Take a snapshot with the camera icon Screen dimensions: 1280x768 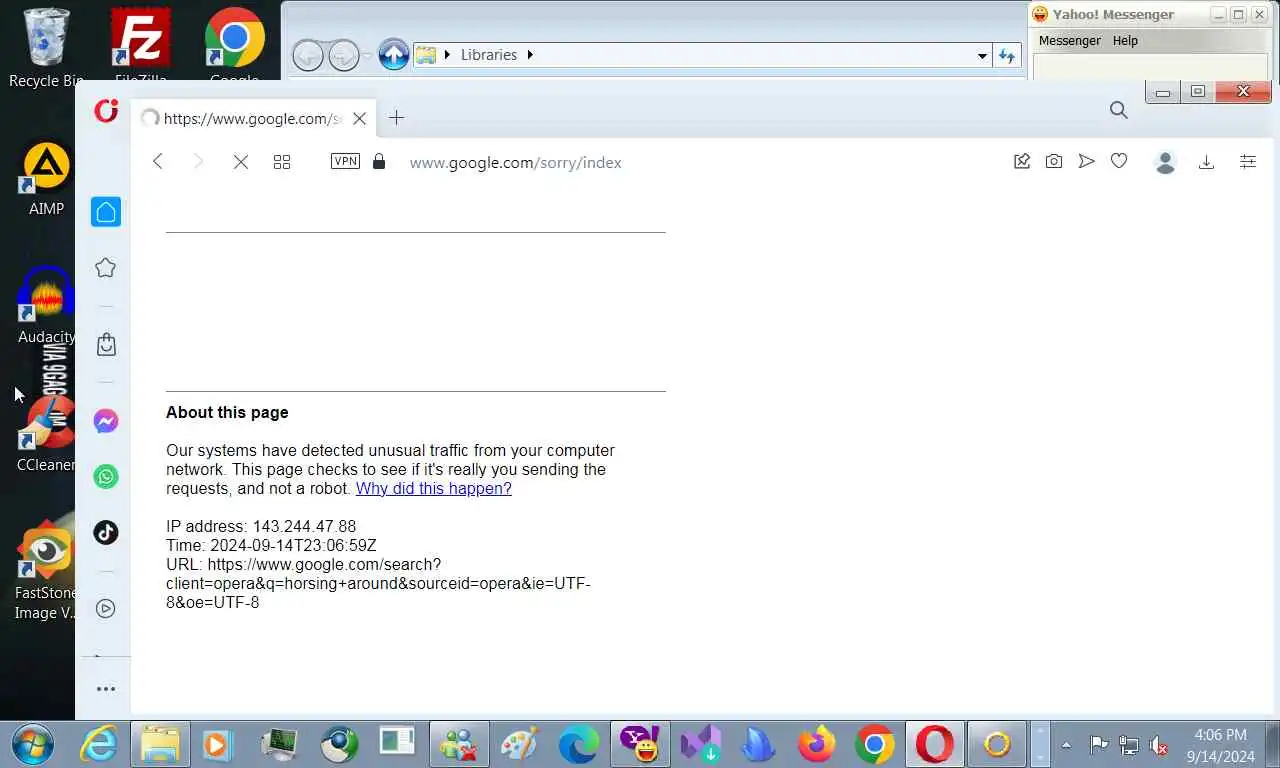(x=1054, y=161)
